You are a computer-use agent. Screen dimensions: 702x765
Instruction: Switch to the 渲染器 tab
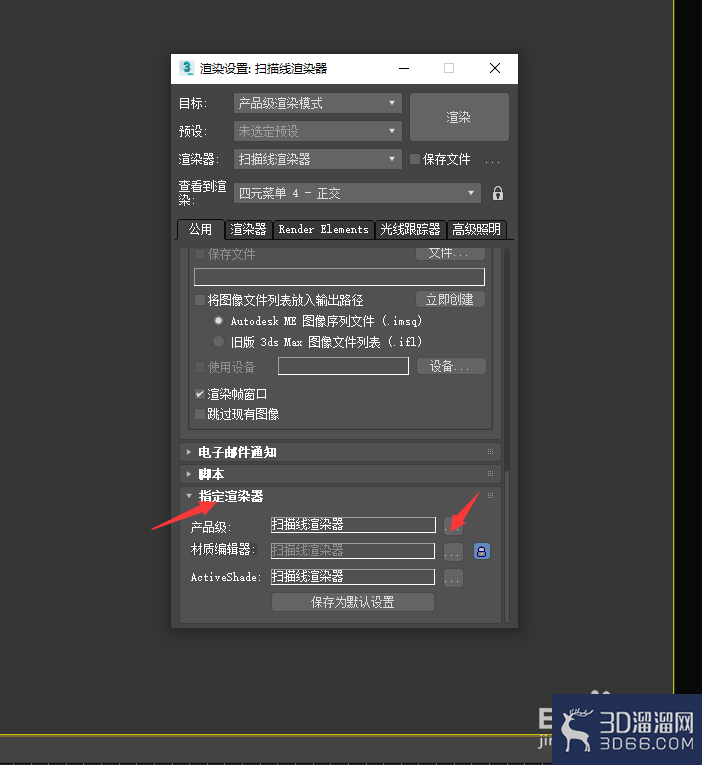(x=248, y=229)
